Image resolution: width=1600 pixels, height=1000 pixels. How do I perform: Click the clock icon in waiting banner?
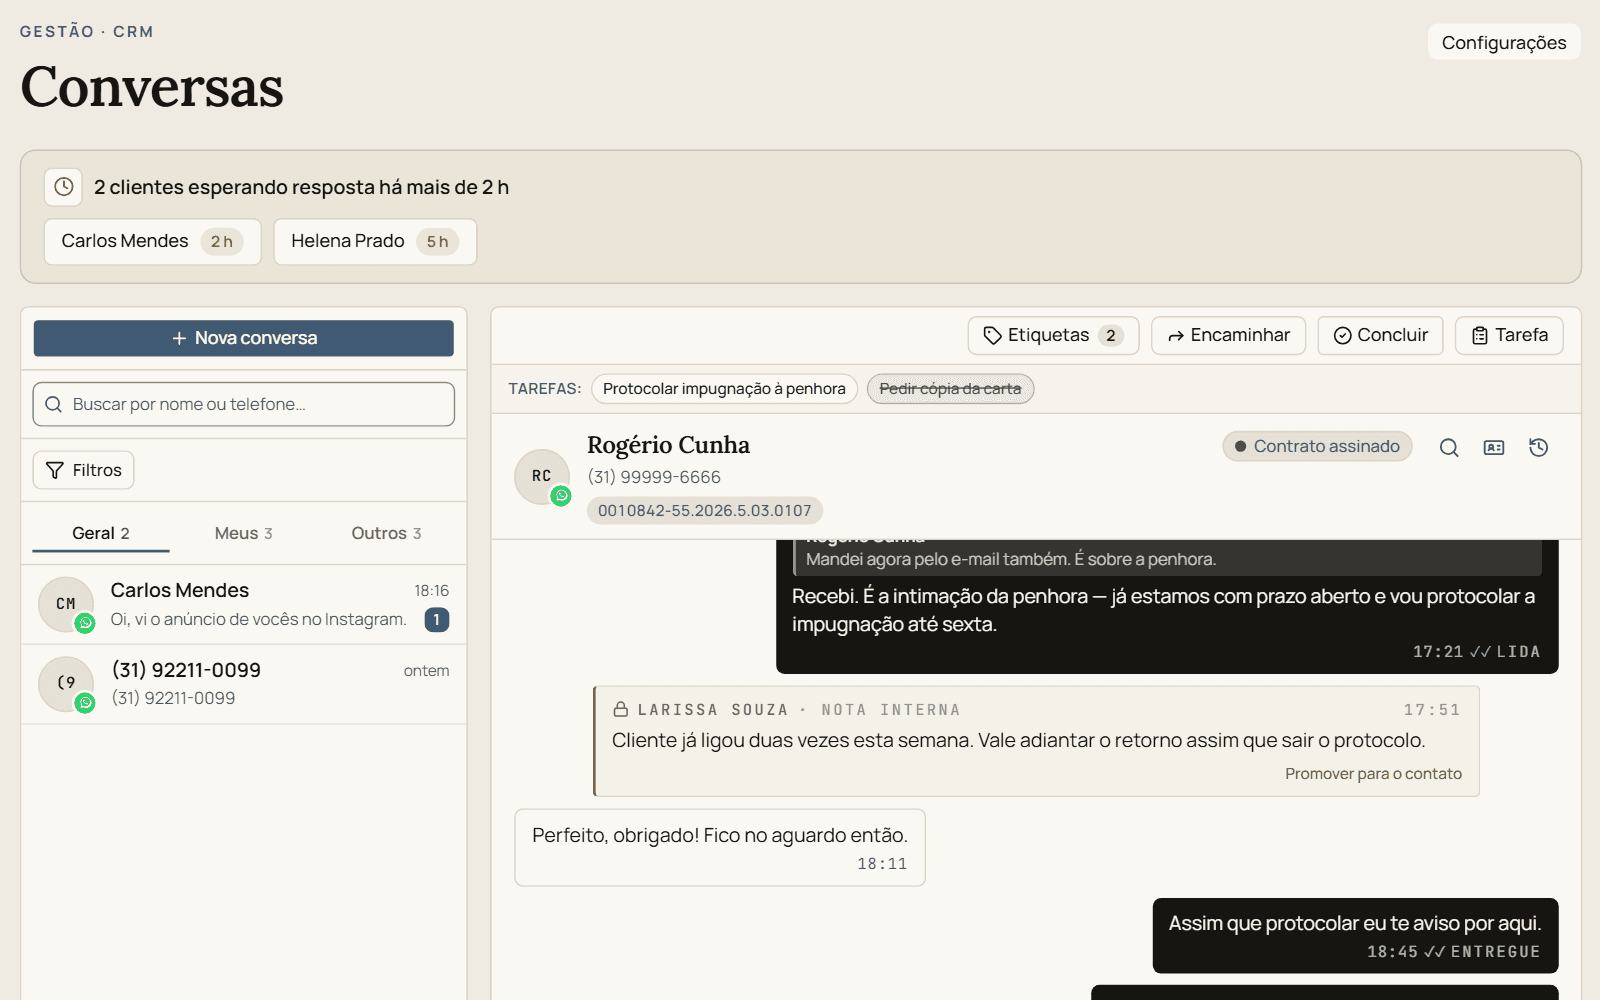[64, 187]
